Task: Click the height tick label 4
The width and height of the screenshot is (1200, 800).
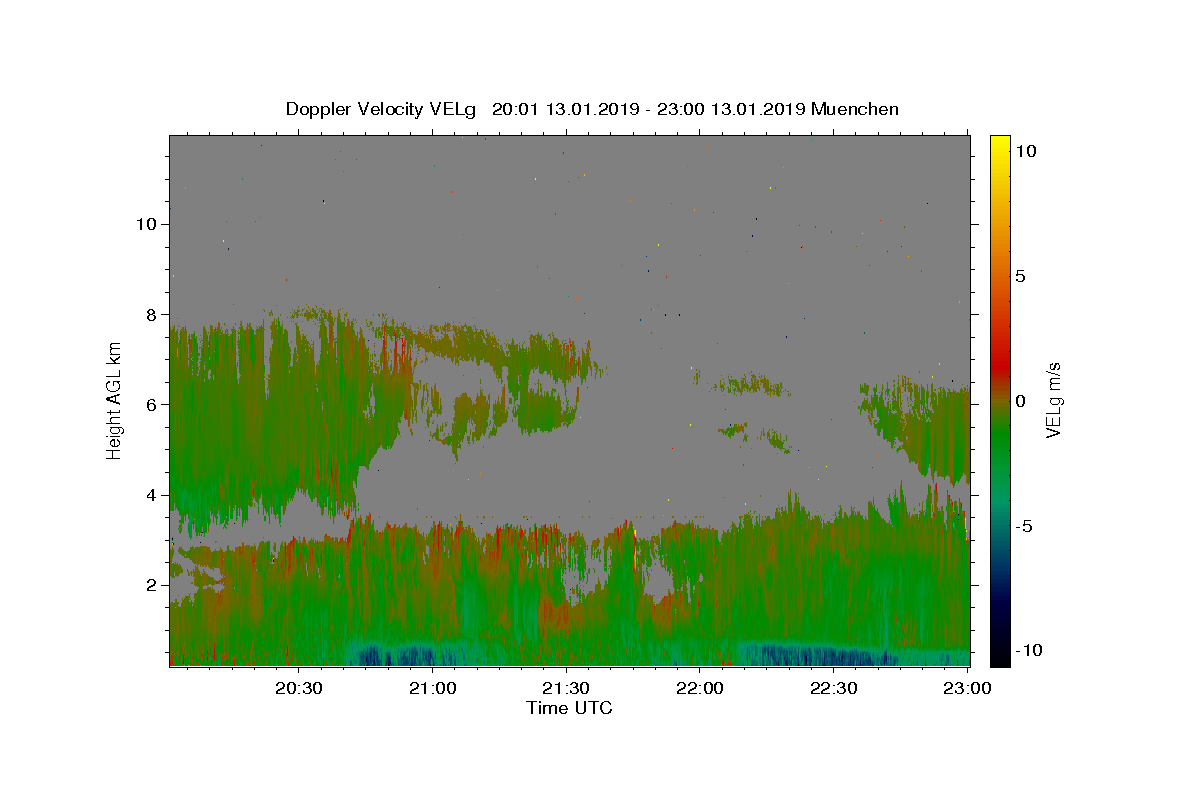Action: tap(153, 495)
